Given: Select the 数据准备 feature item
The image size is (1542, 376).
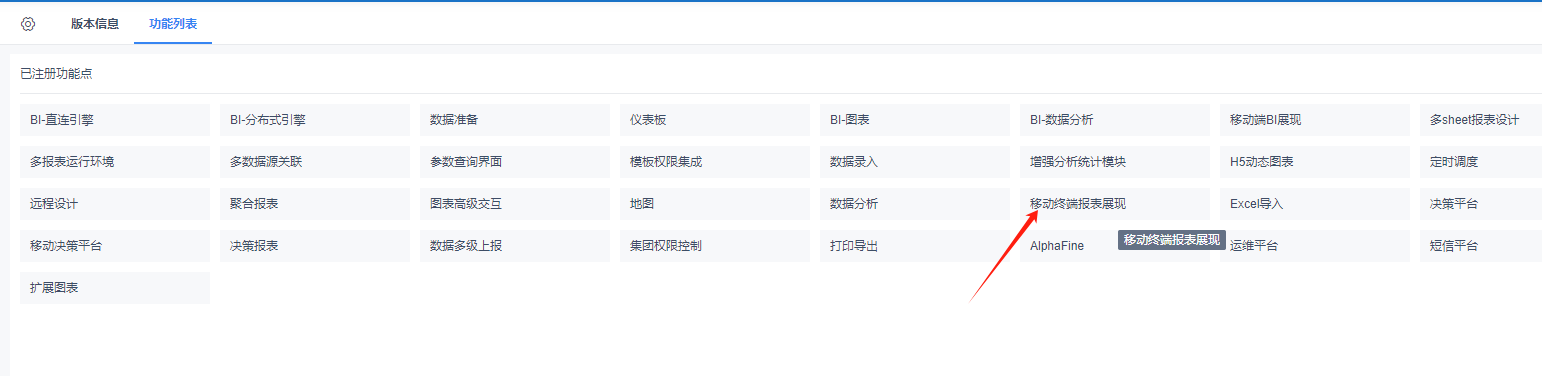Looking at the screenshot, I should click(515, 120).
